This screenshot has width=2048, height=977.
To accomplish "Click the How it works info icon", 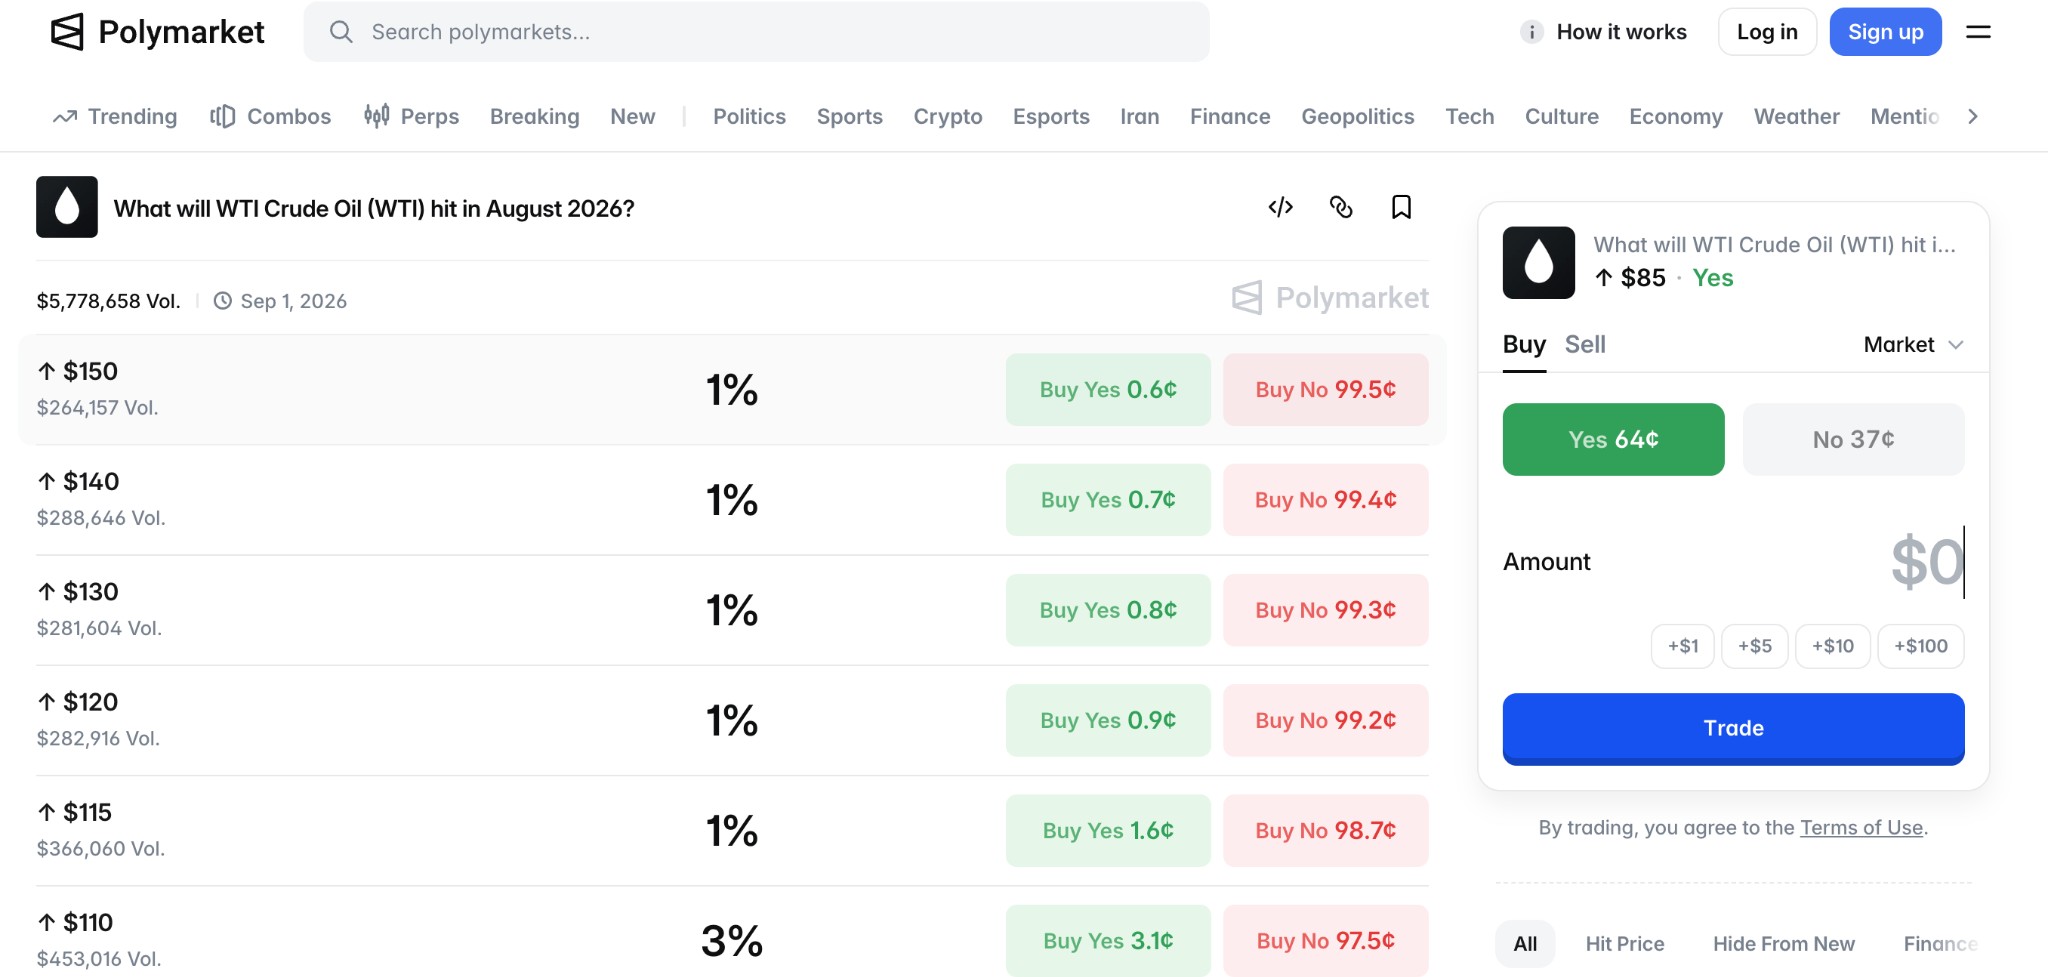I will coord(1531,32).
